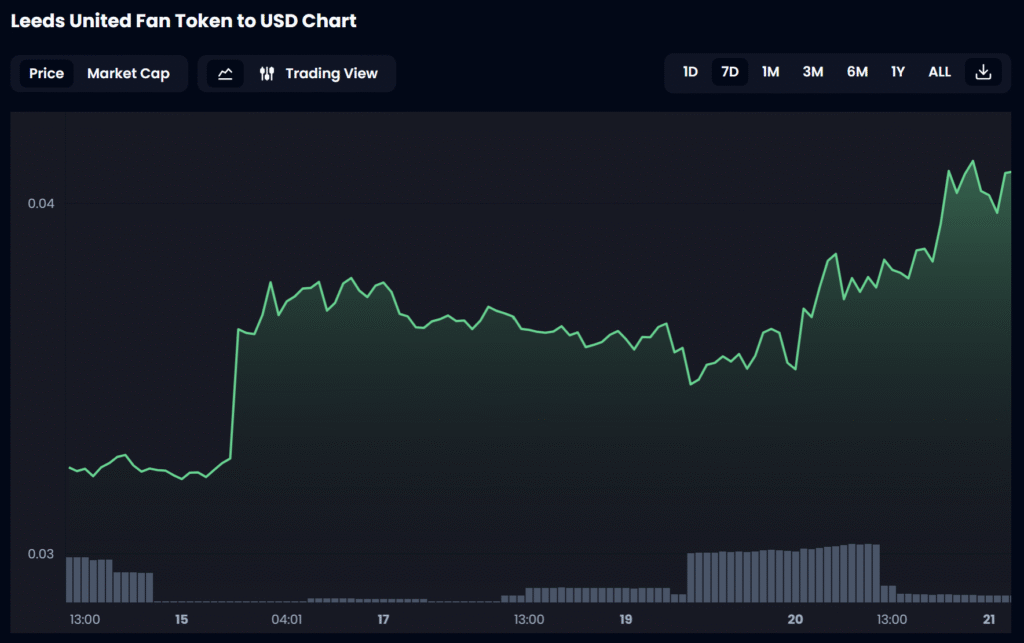The width and height of the screenshot is (1024, 643).
Task: Switch the chart to 3M range
Action: (812, 72)
